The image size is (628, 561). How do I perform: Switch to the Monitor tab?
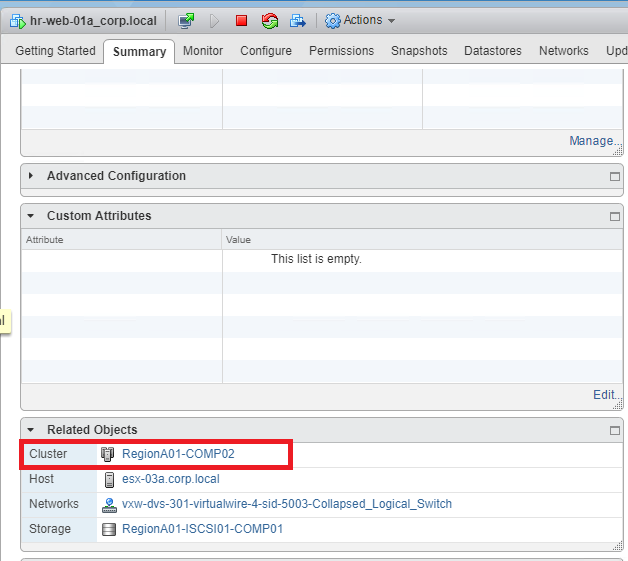(203, 51)
